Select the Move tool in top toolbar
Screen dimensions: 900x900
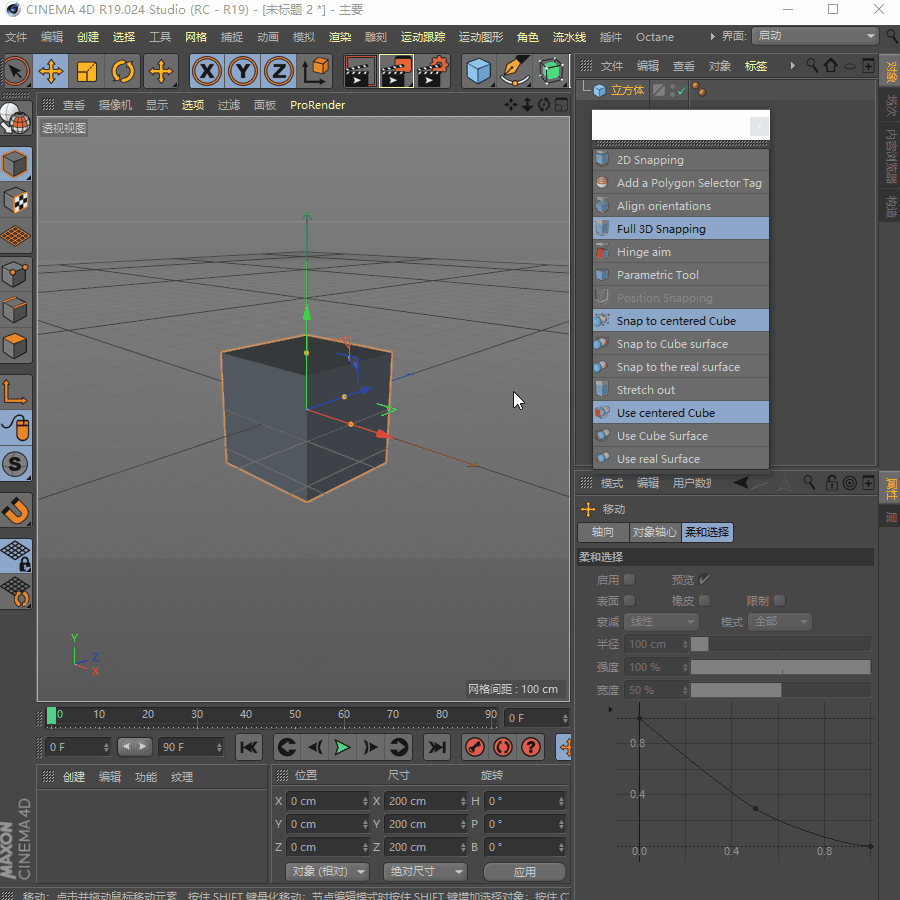tap(51, 71)
